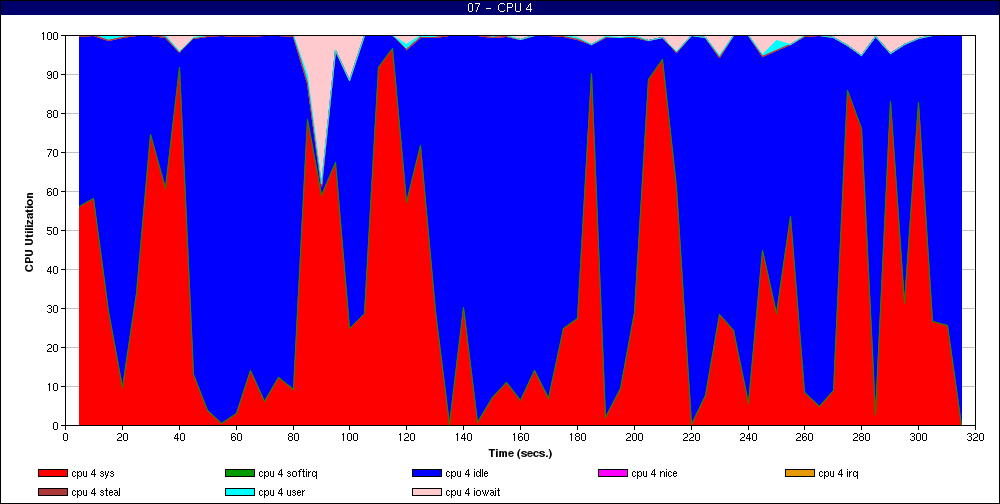Click the x-axis tick label '200'
Viewport: 1000px width, 504px height.
pyautogui.click(x=634, y=437)
